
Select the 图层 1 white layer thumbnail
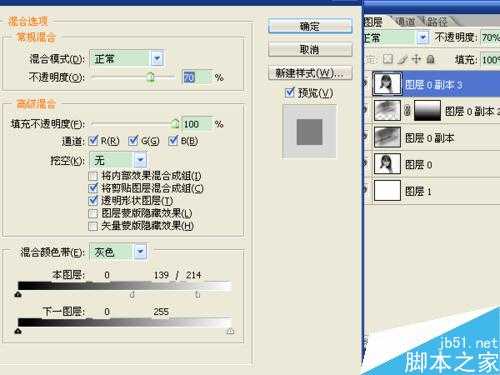(387, 191)
